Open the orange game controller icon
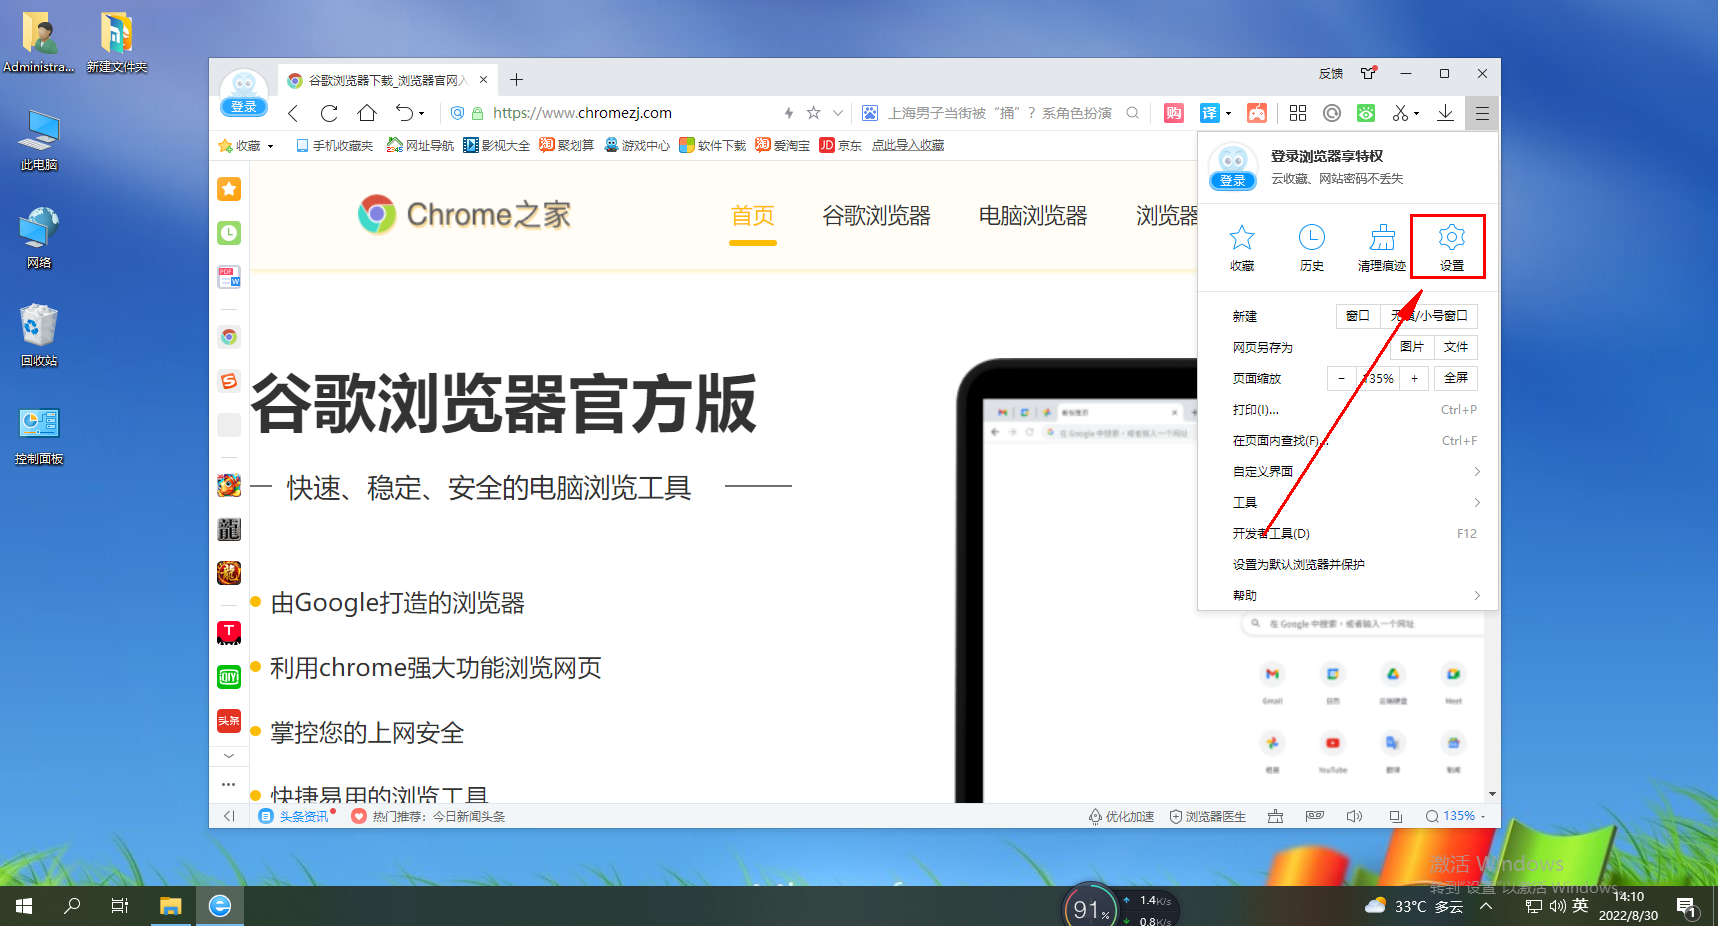This screenshot has width=1718, height=926. coord(1257,113)
